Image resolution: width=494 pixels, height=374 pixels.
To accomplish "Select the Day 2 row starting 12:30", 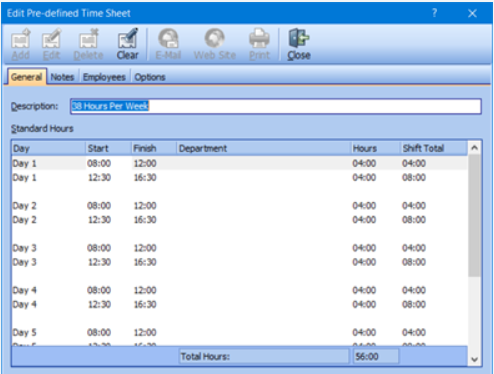I will pos(239,220).
